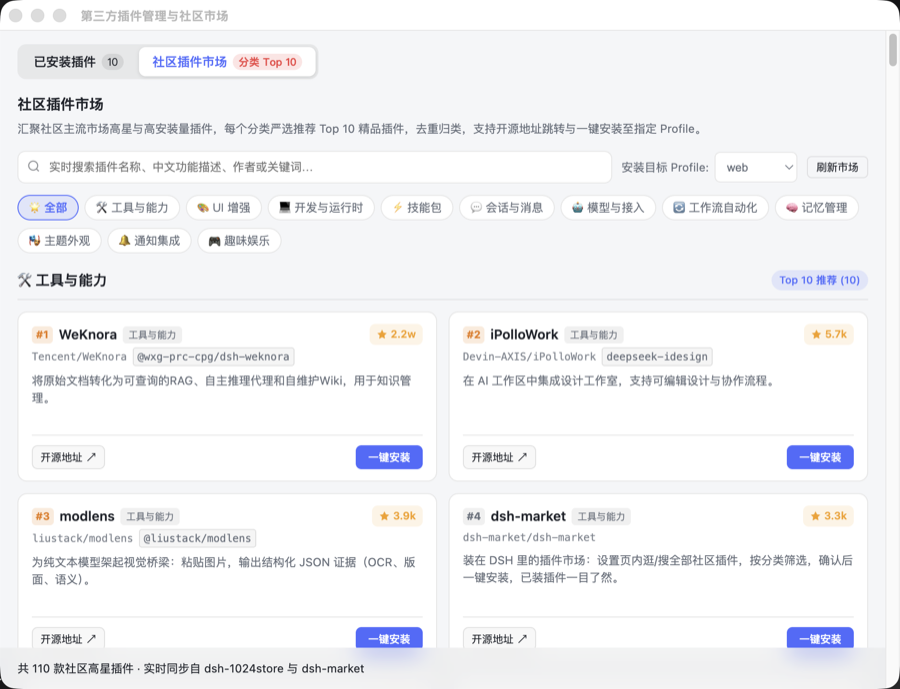The width and height of the screenshot is (900, 689).
Task: Focus the plugin search input field
Action: [x=315, y=167]
